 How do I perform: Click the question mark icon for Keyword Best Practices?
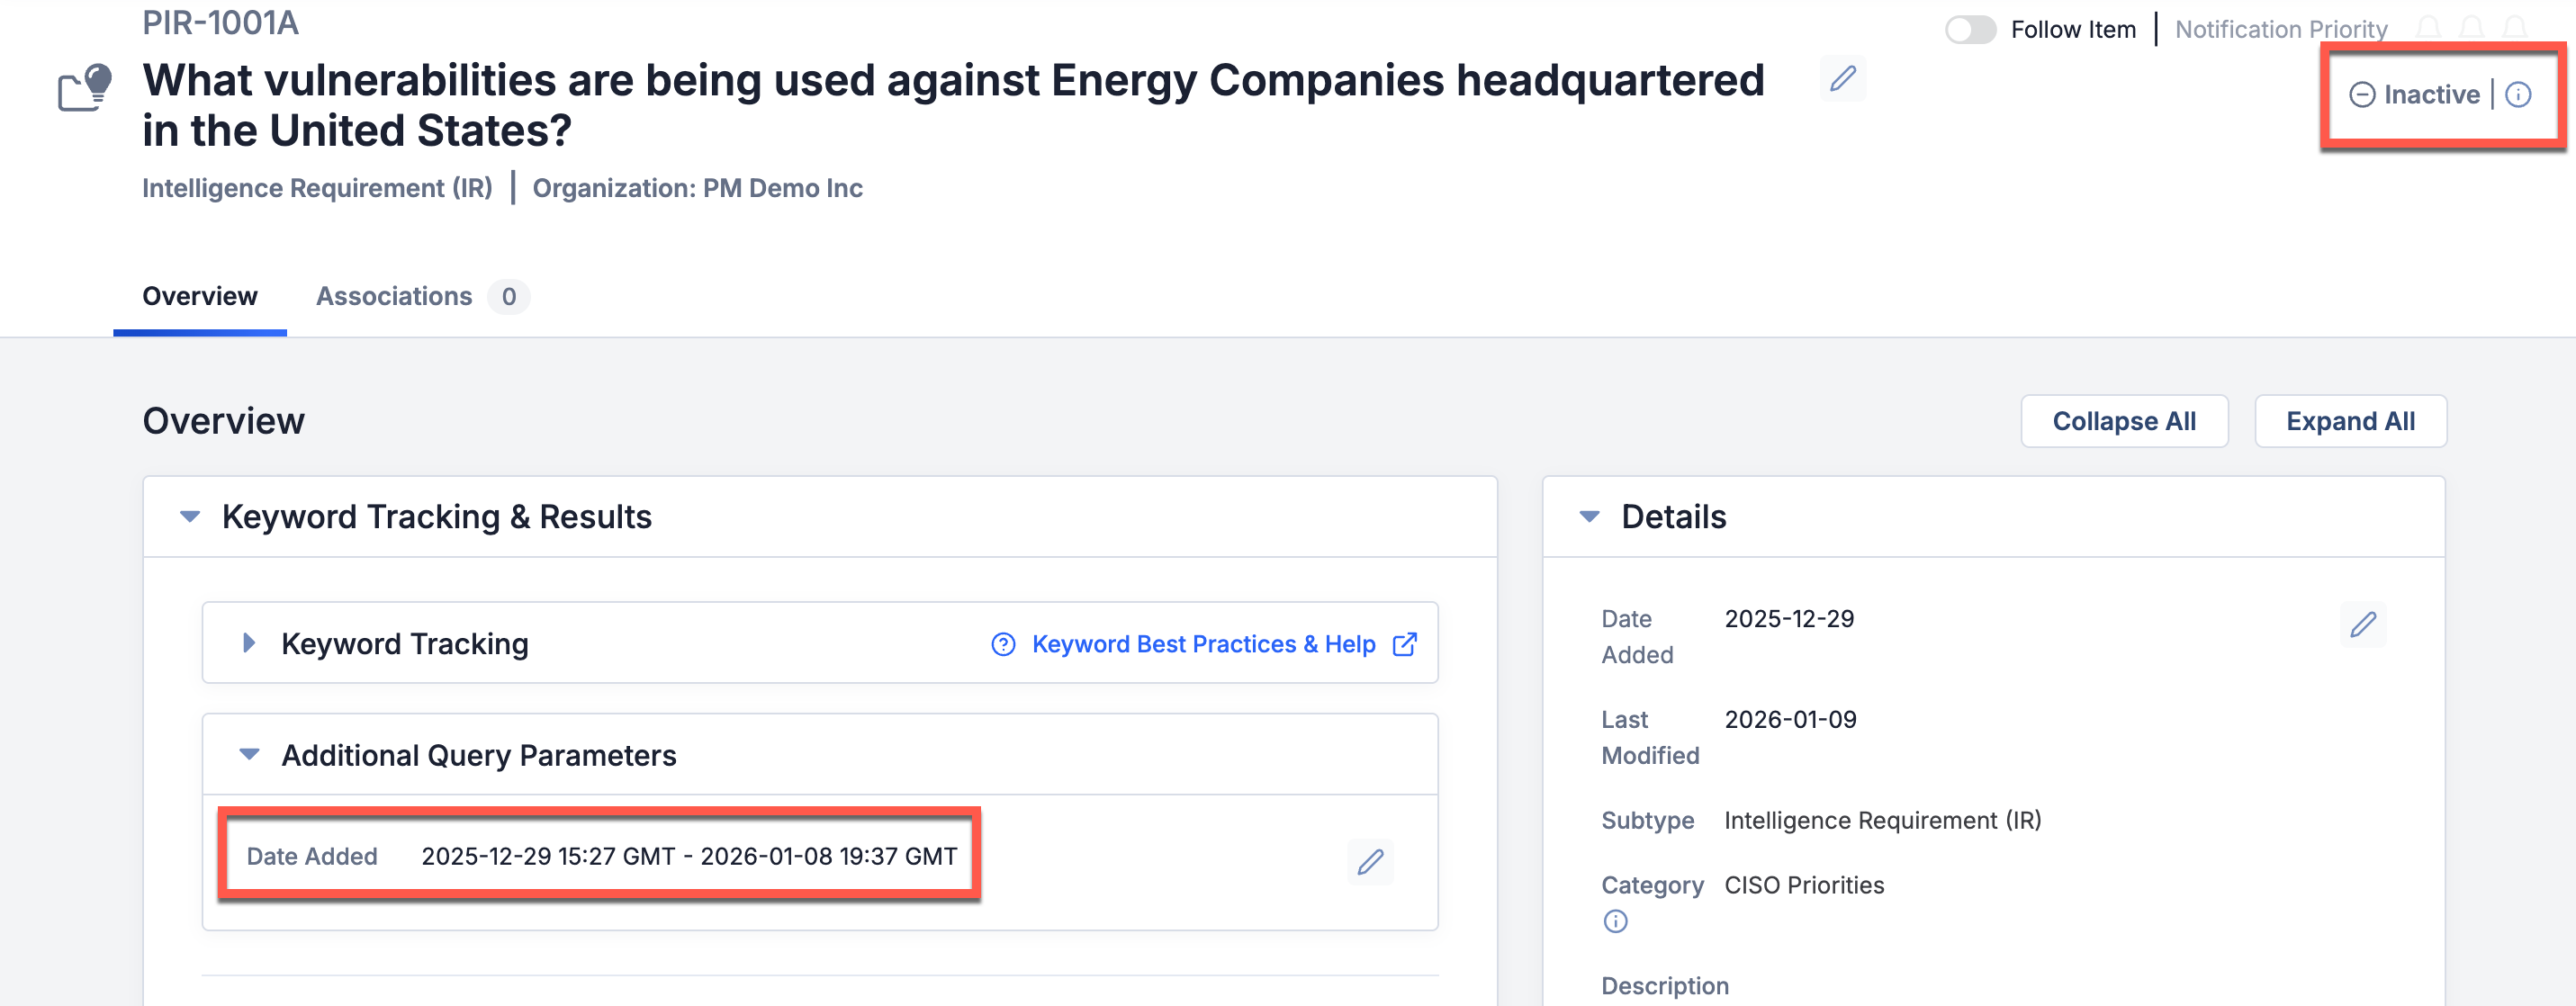(1003, 644)
